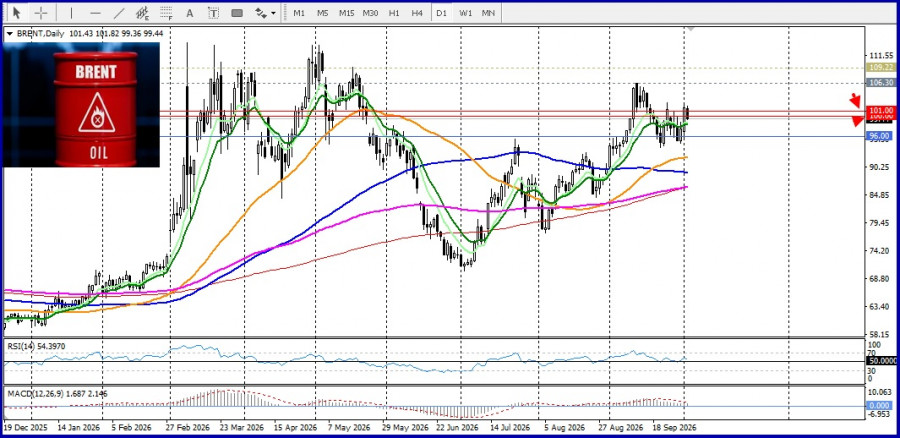This screenshot has height=438, width=900.
Task: Switch to M15 timeframe
Action: [x=346, y=13]
